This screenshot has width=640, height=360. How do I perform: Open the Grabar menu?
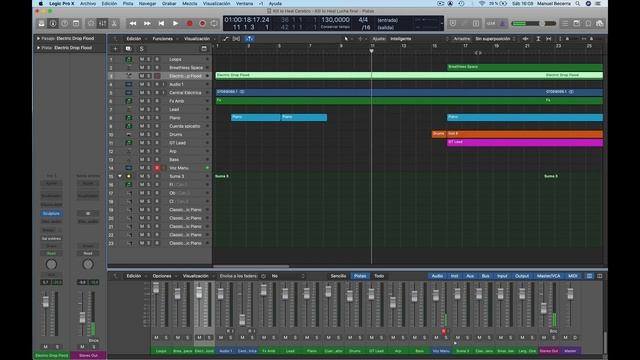169,3
